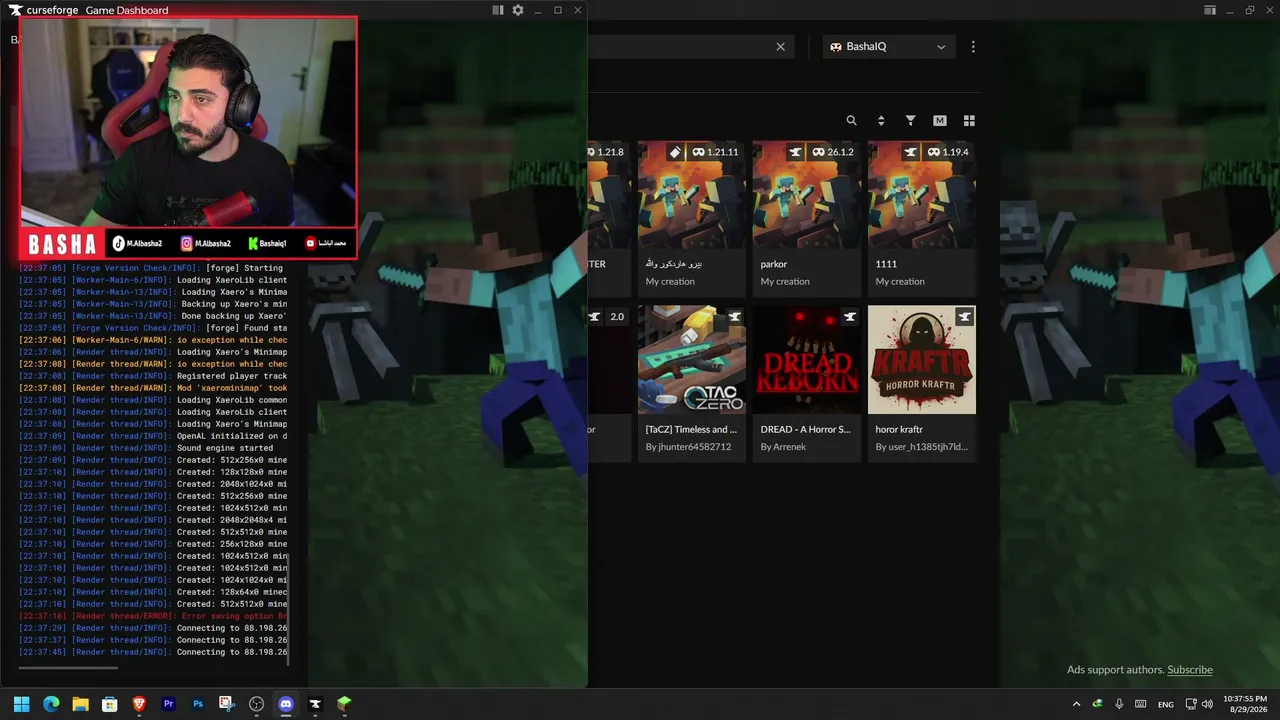Switch to Brave browser in the taskbar
1280x720 pixels.
click(x=139, y=704)
